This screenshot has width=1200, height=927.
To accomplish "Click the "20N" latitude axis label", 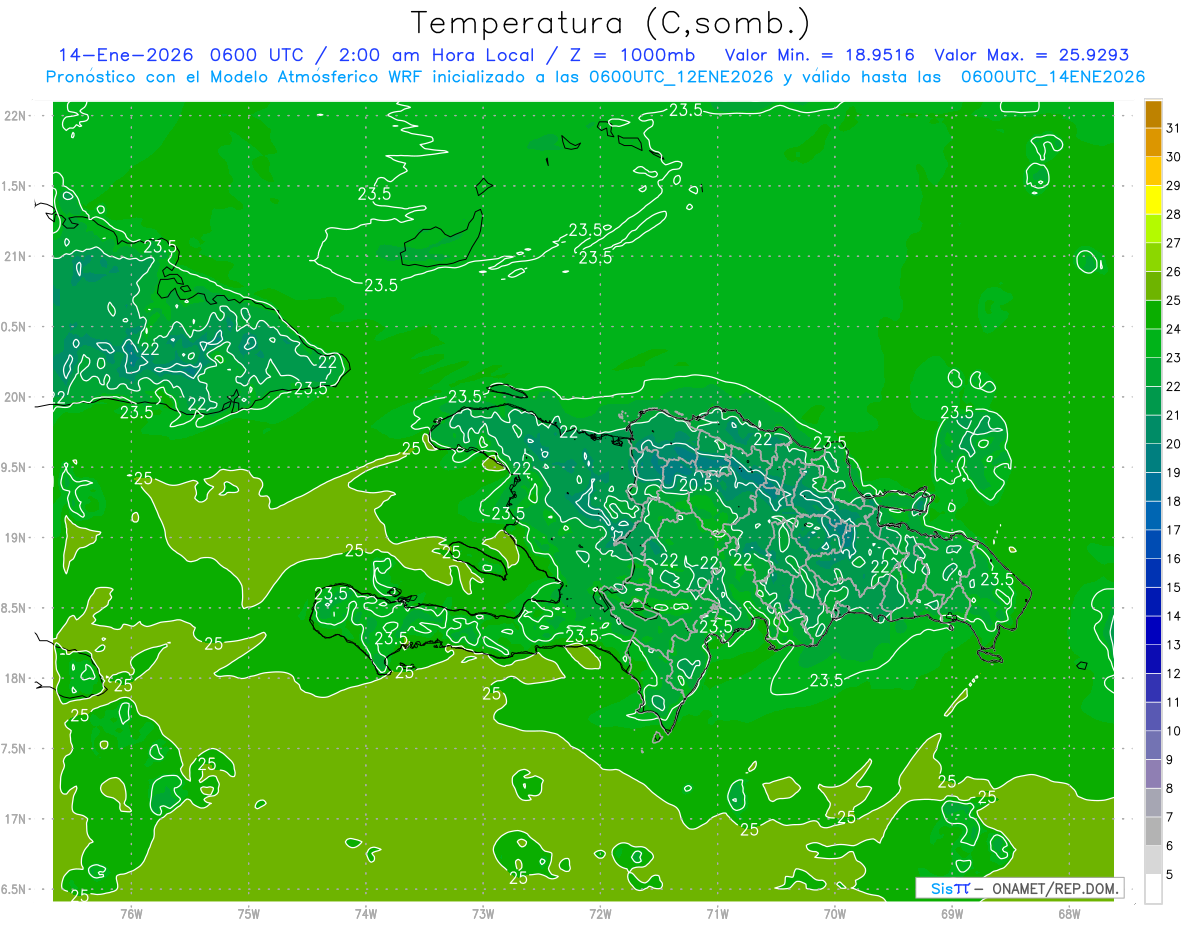I will click(x=16, y=397).
